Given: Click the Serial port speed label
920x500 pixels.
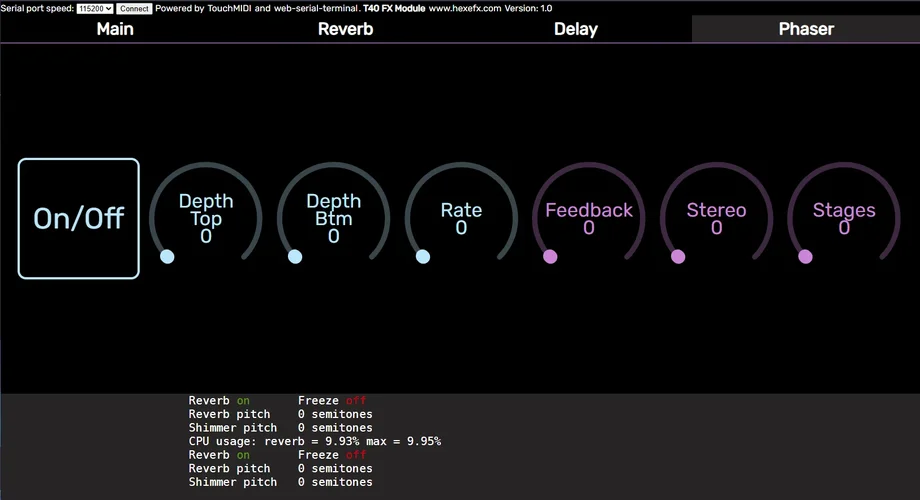Looking at the screenshot, I should tap(36, 8).
